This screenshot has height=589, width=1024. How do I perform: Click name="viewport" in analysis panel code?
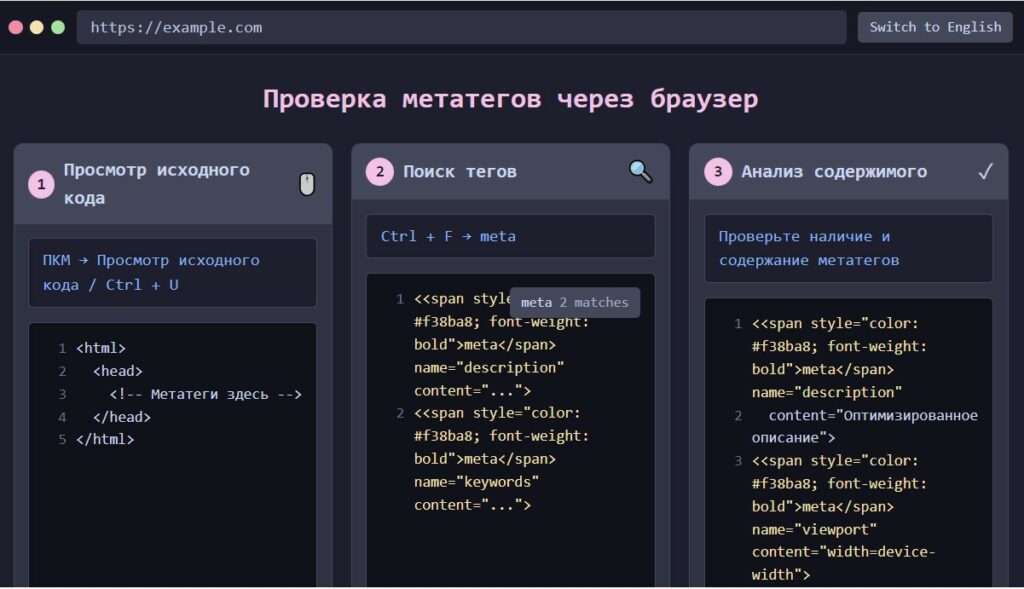click(814, 530)
